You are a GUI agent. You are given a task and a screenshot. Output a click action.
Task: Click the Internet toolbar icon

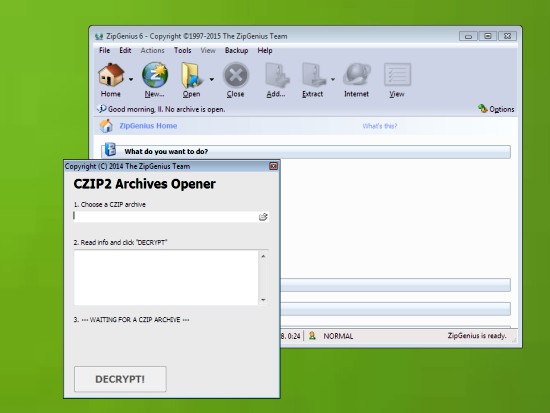[356, 75]
